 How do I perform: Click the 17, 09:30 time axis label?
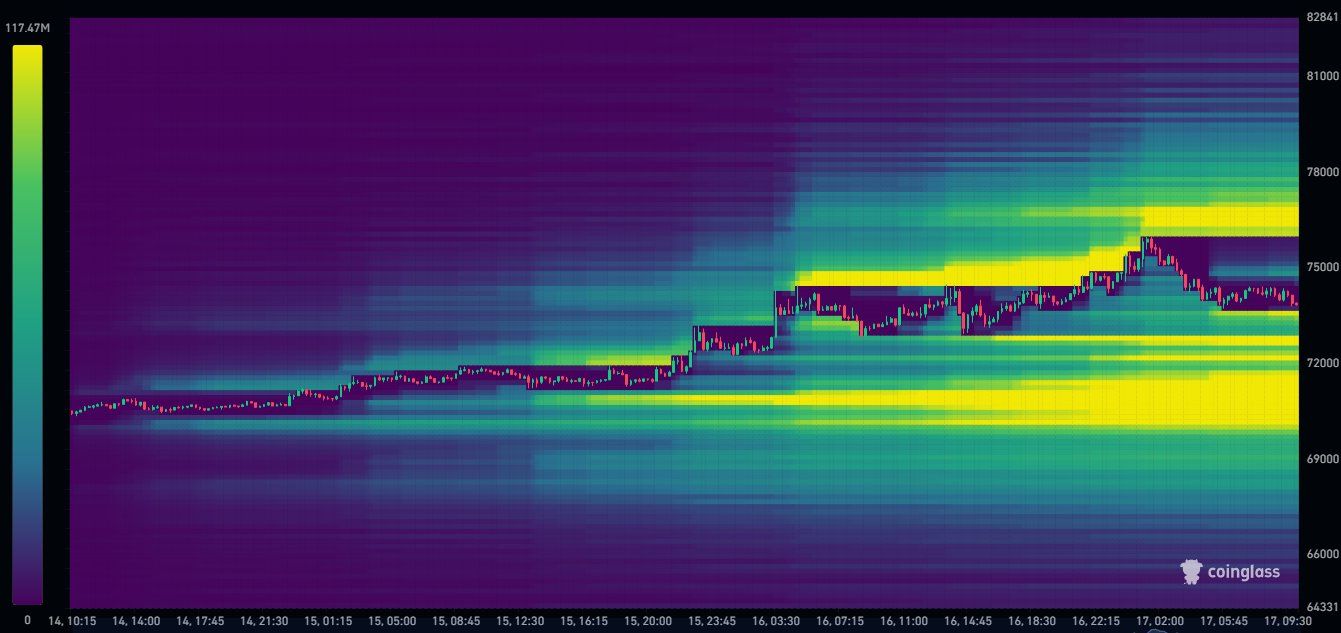pos(1288,621)
